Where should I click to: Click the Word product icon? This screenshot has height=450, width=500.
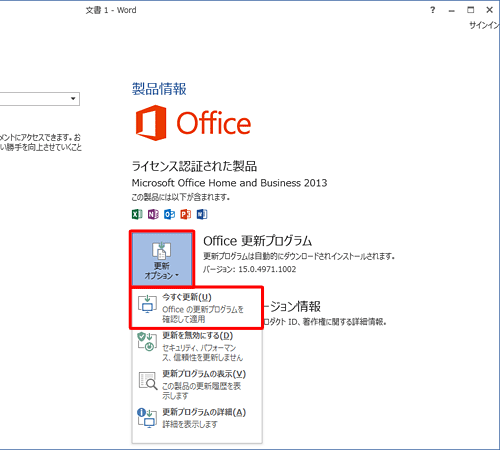pos(202,214)
